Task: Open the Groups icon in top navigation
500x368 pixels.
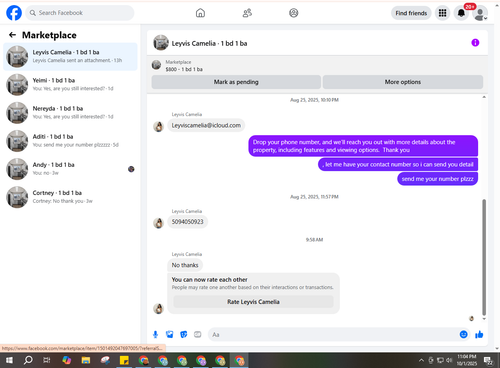Action: tap(294, 13)
